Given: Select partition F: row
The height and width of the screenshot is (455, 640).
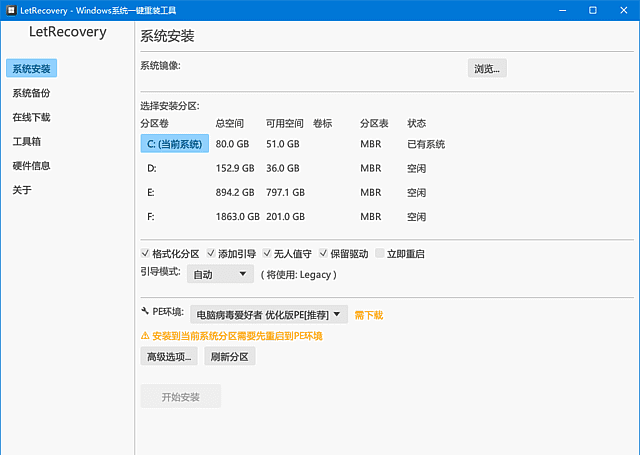Looking at the screenshot, I should click(151, 216).
